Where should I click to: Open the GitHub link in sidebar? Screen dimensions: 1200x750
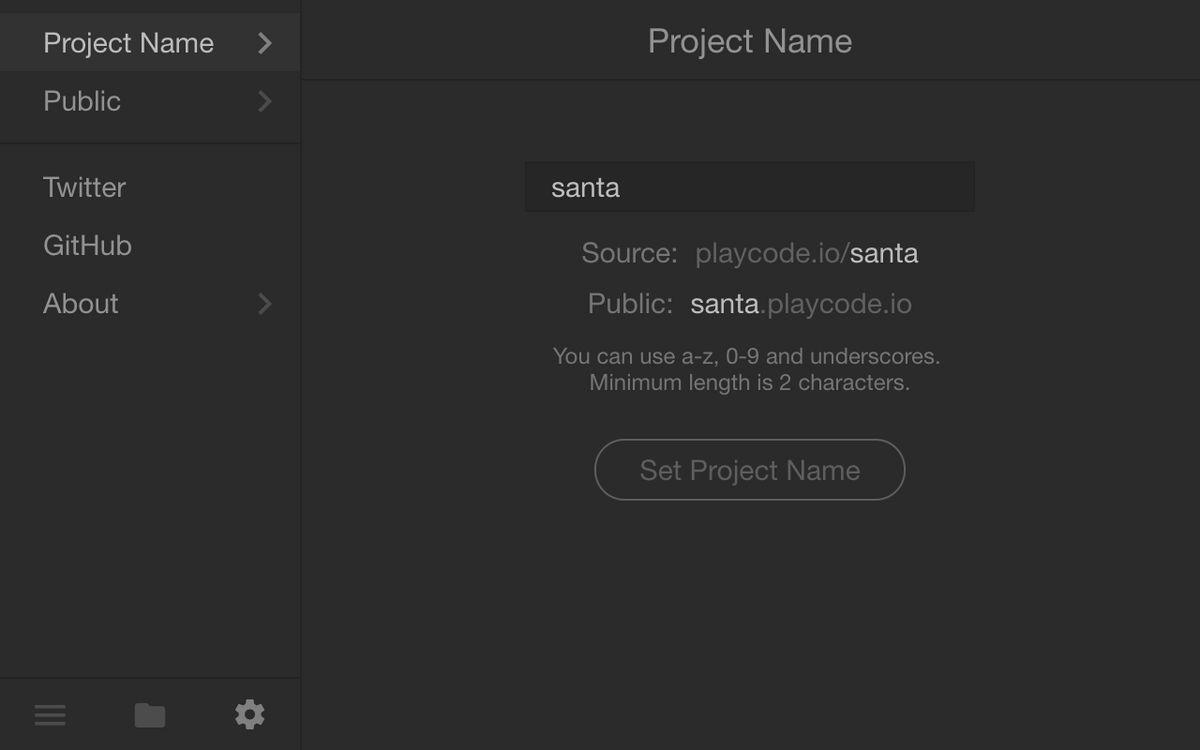coord(88,245)
